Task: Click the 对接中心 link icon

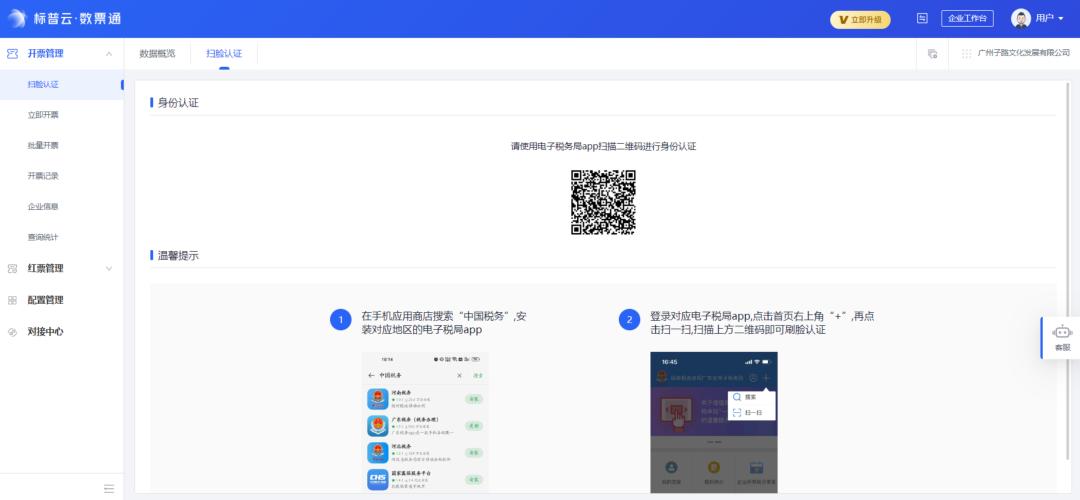Action: tap(12, 332)
